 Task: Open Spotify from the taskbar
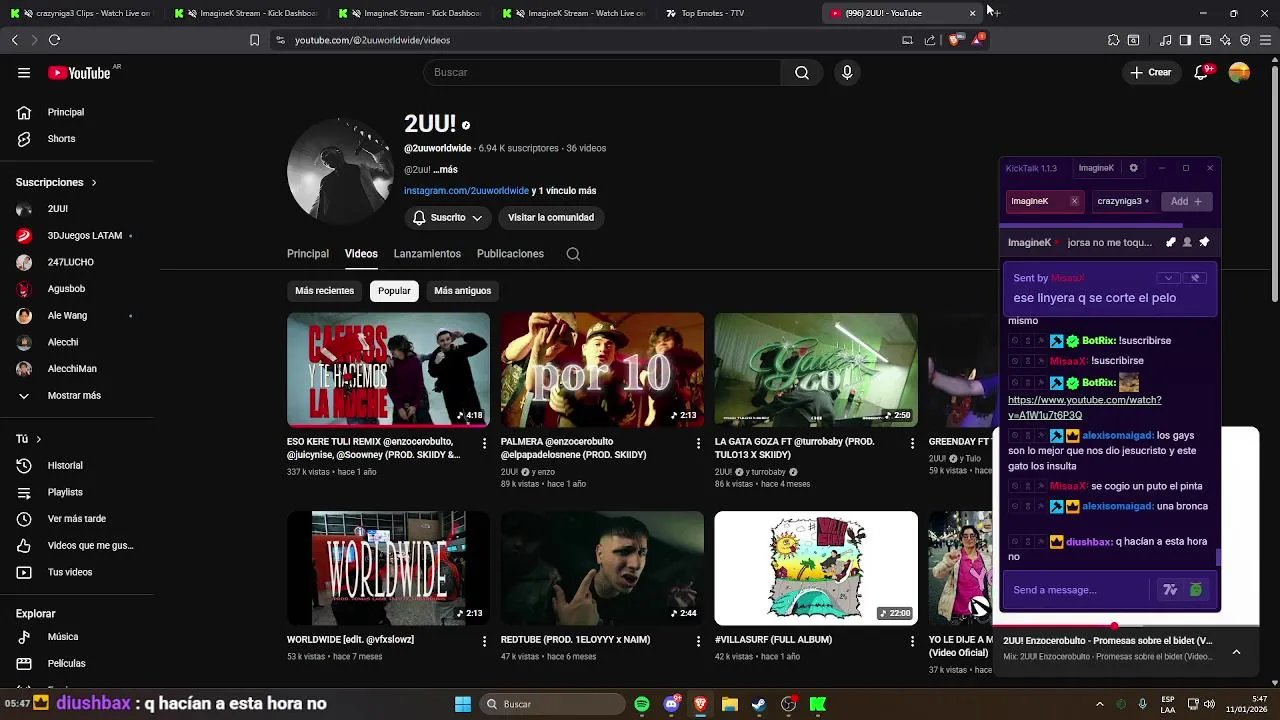(642, 704)
